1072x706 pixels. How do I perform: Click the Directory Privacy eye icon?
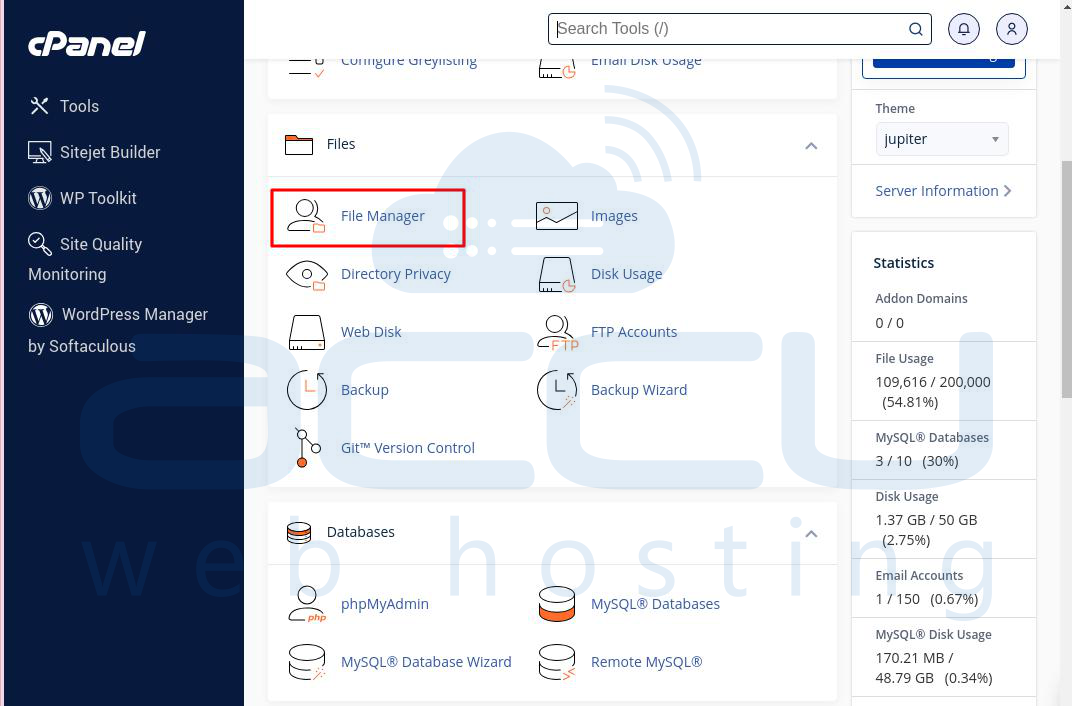pos(306,275)
